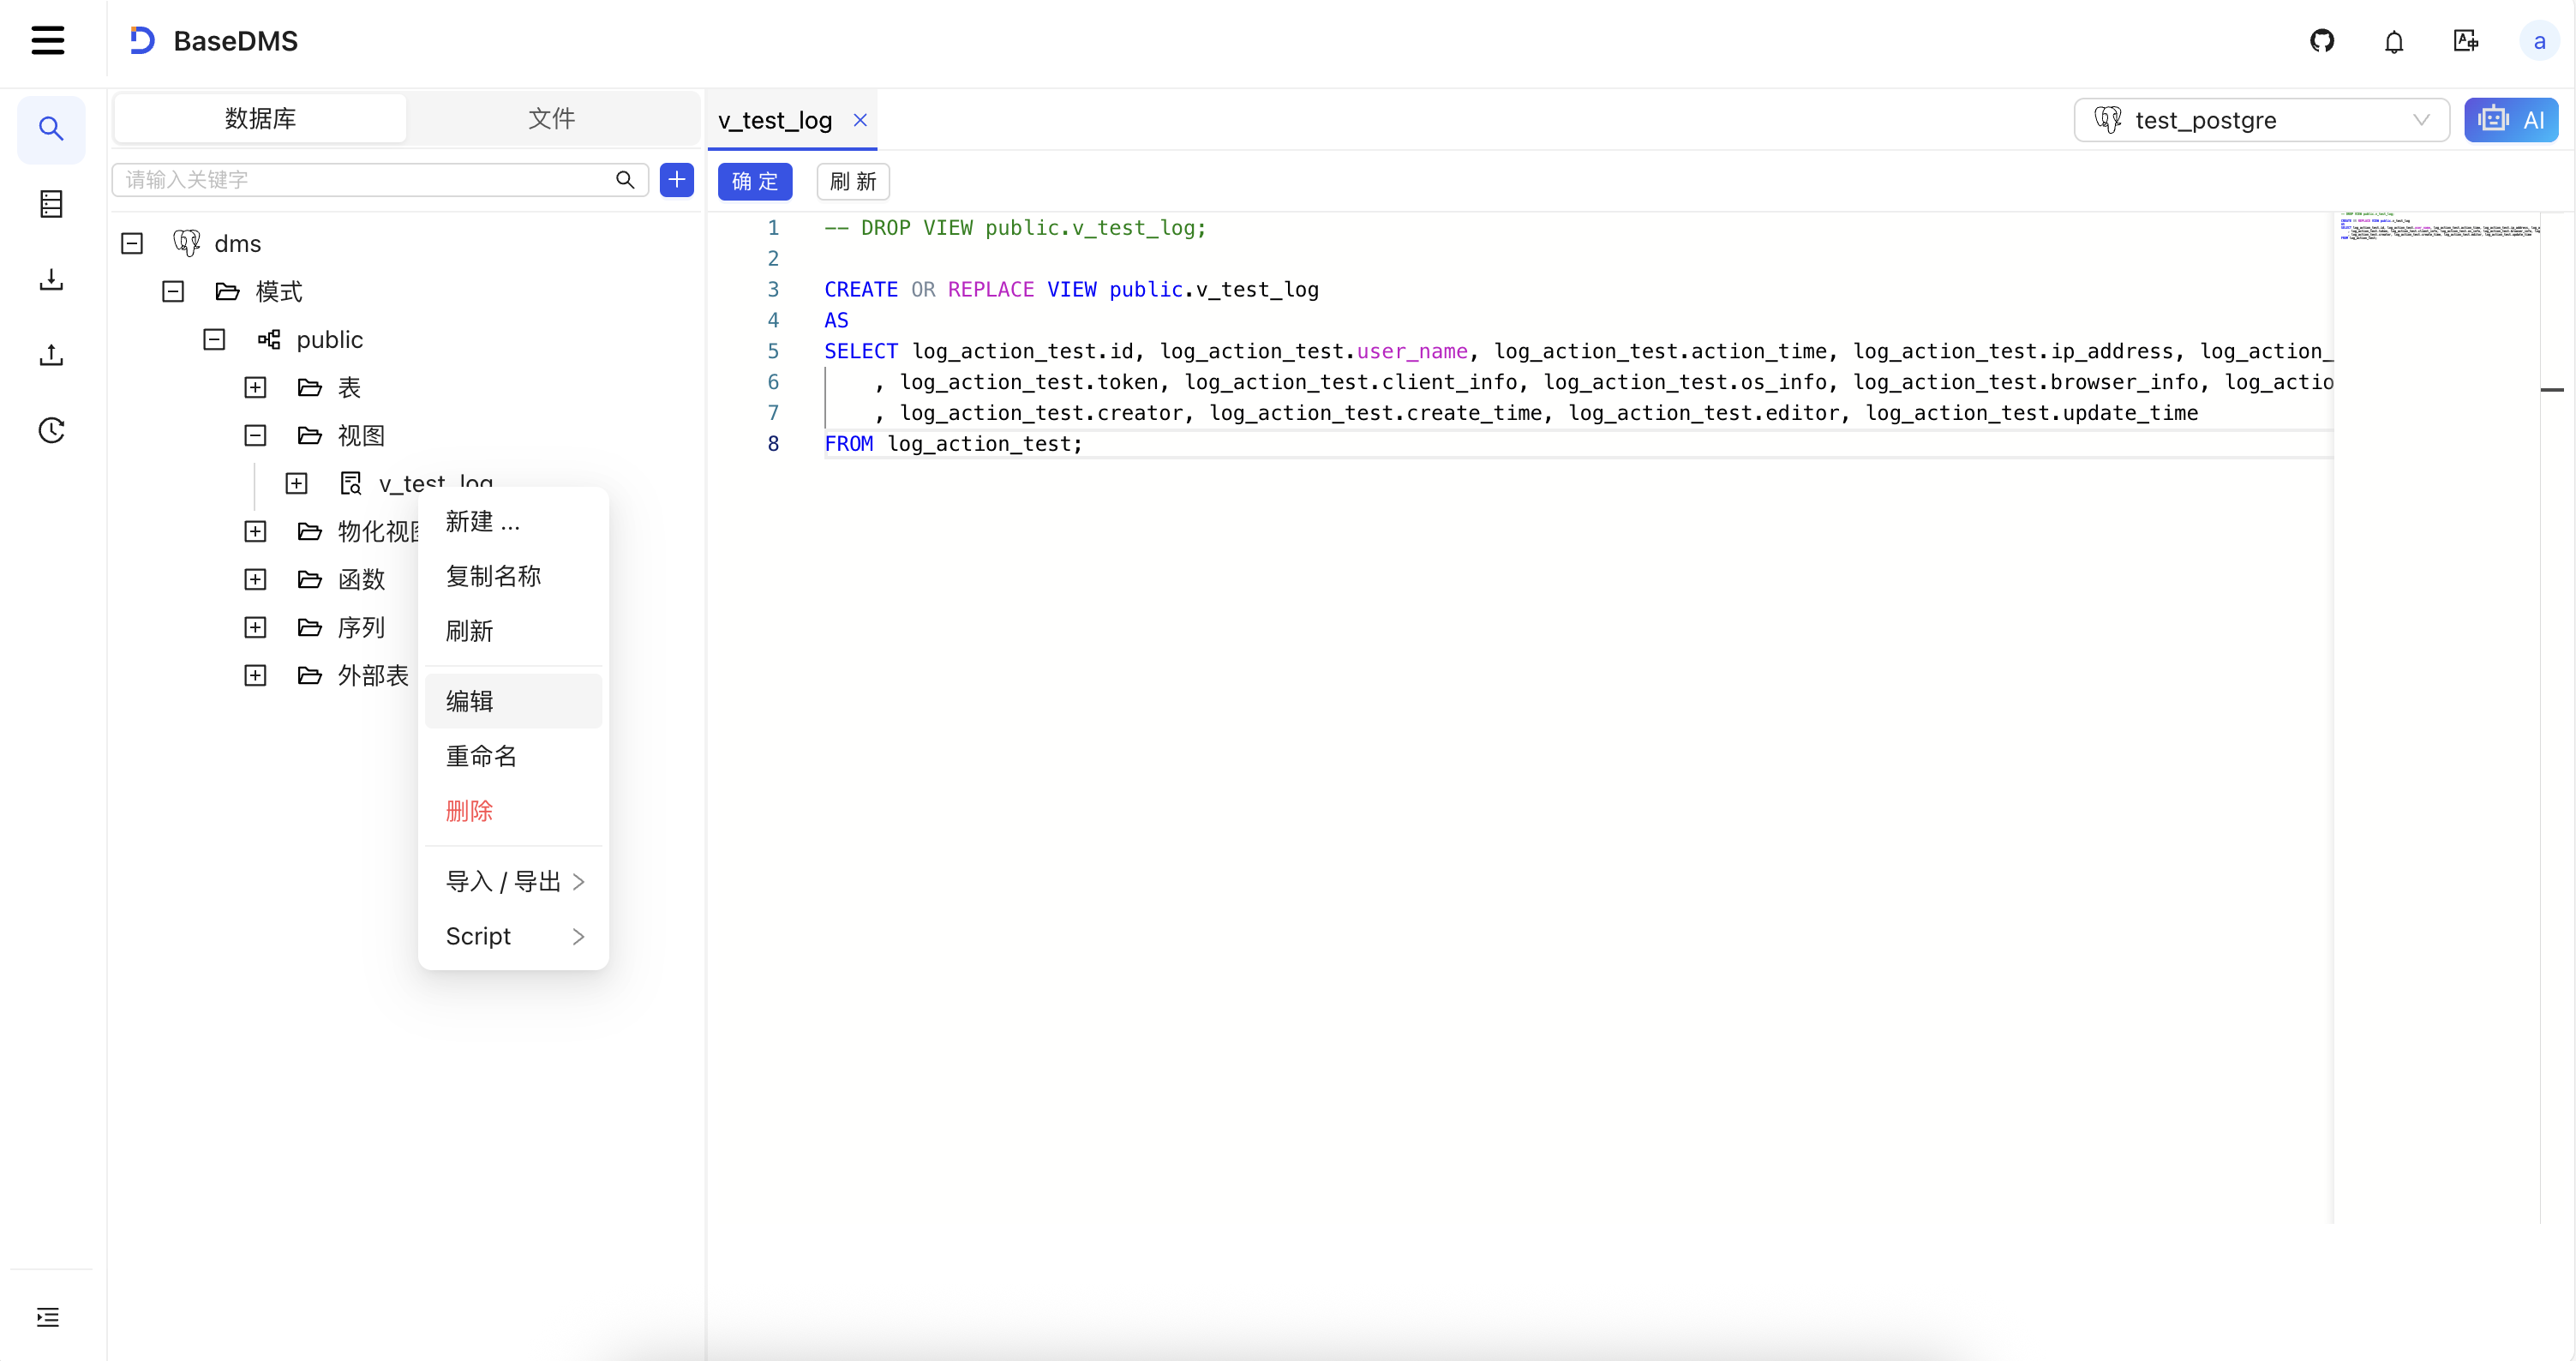This screenshot has width=2576, height=1361.
Task: Choose 编辑 from the context menu
Action: [470, 701]
